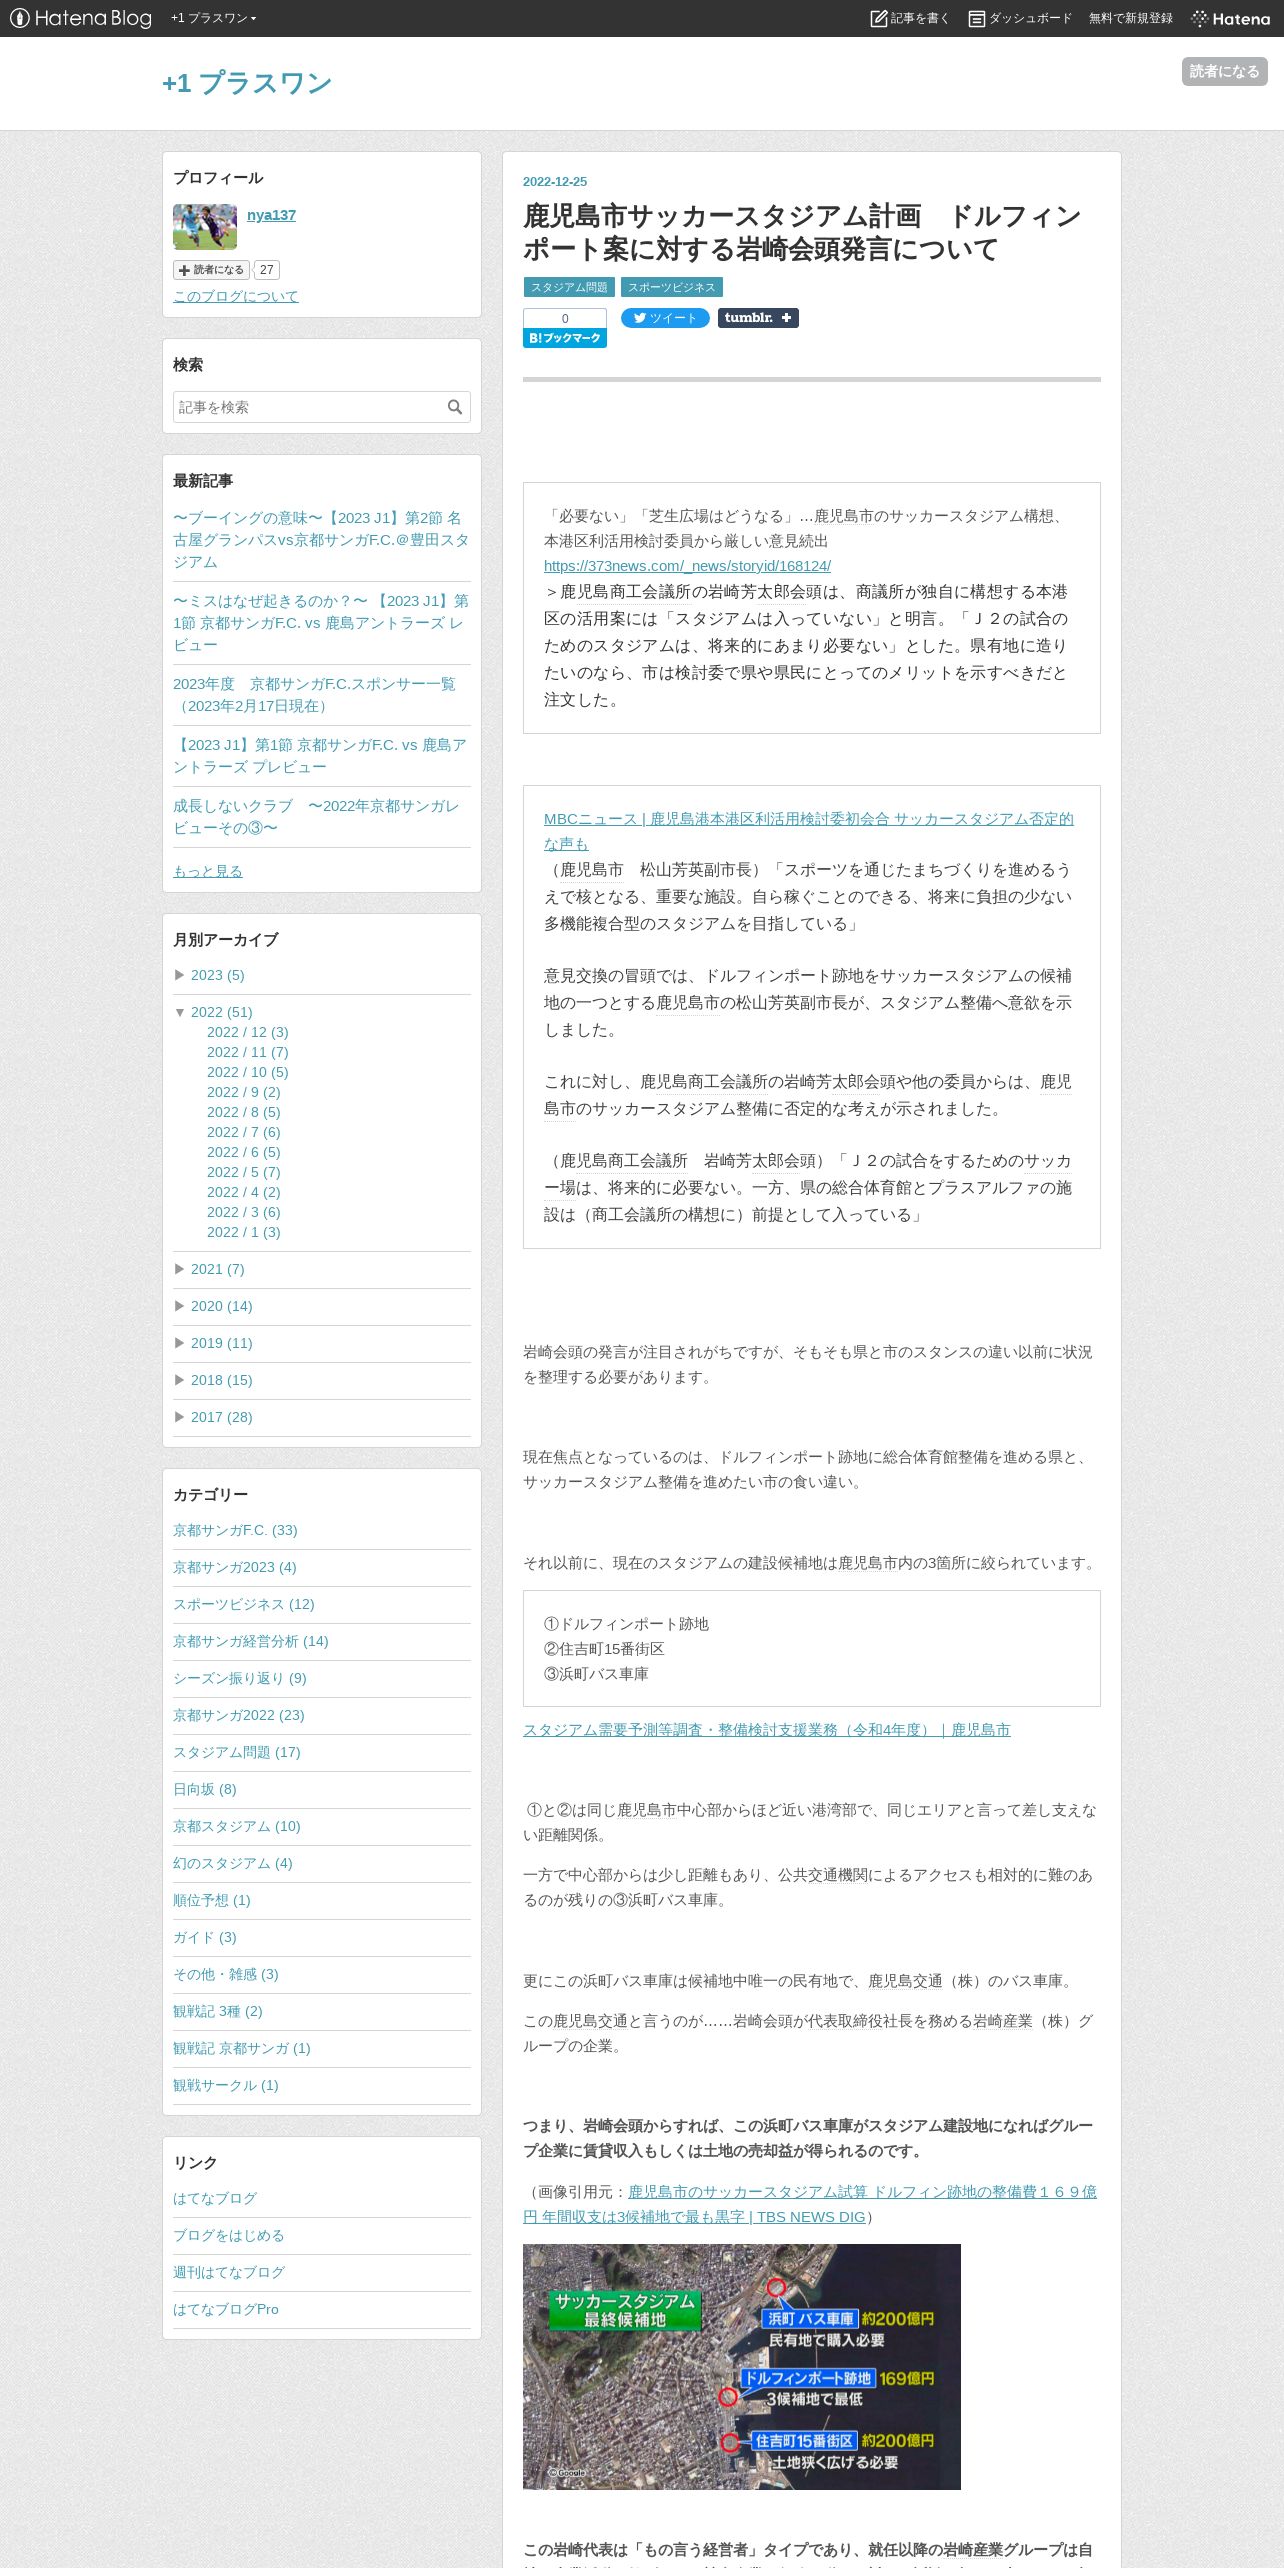The width and height of the screenshot is (1284, 2568).
Task: Click the search magnifier icon
Action: [x=455, y=407]
